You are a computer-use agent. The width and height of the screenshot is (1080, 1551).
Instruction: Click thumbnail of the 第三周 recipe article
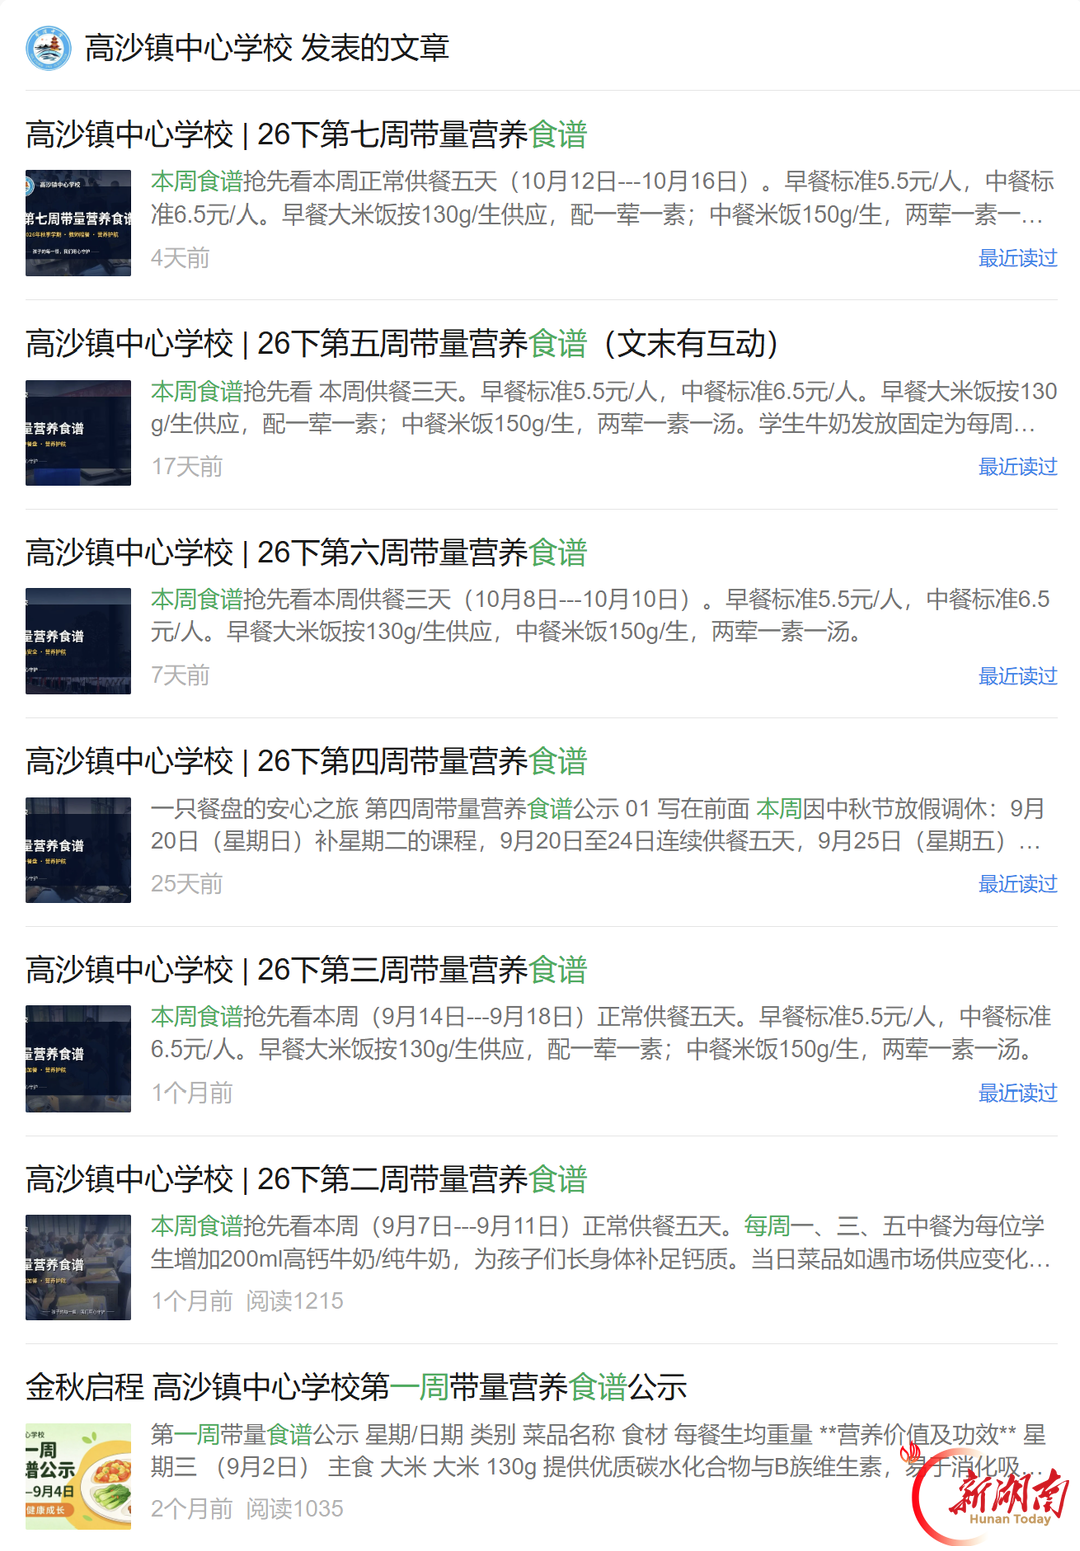coord(78,1058)
